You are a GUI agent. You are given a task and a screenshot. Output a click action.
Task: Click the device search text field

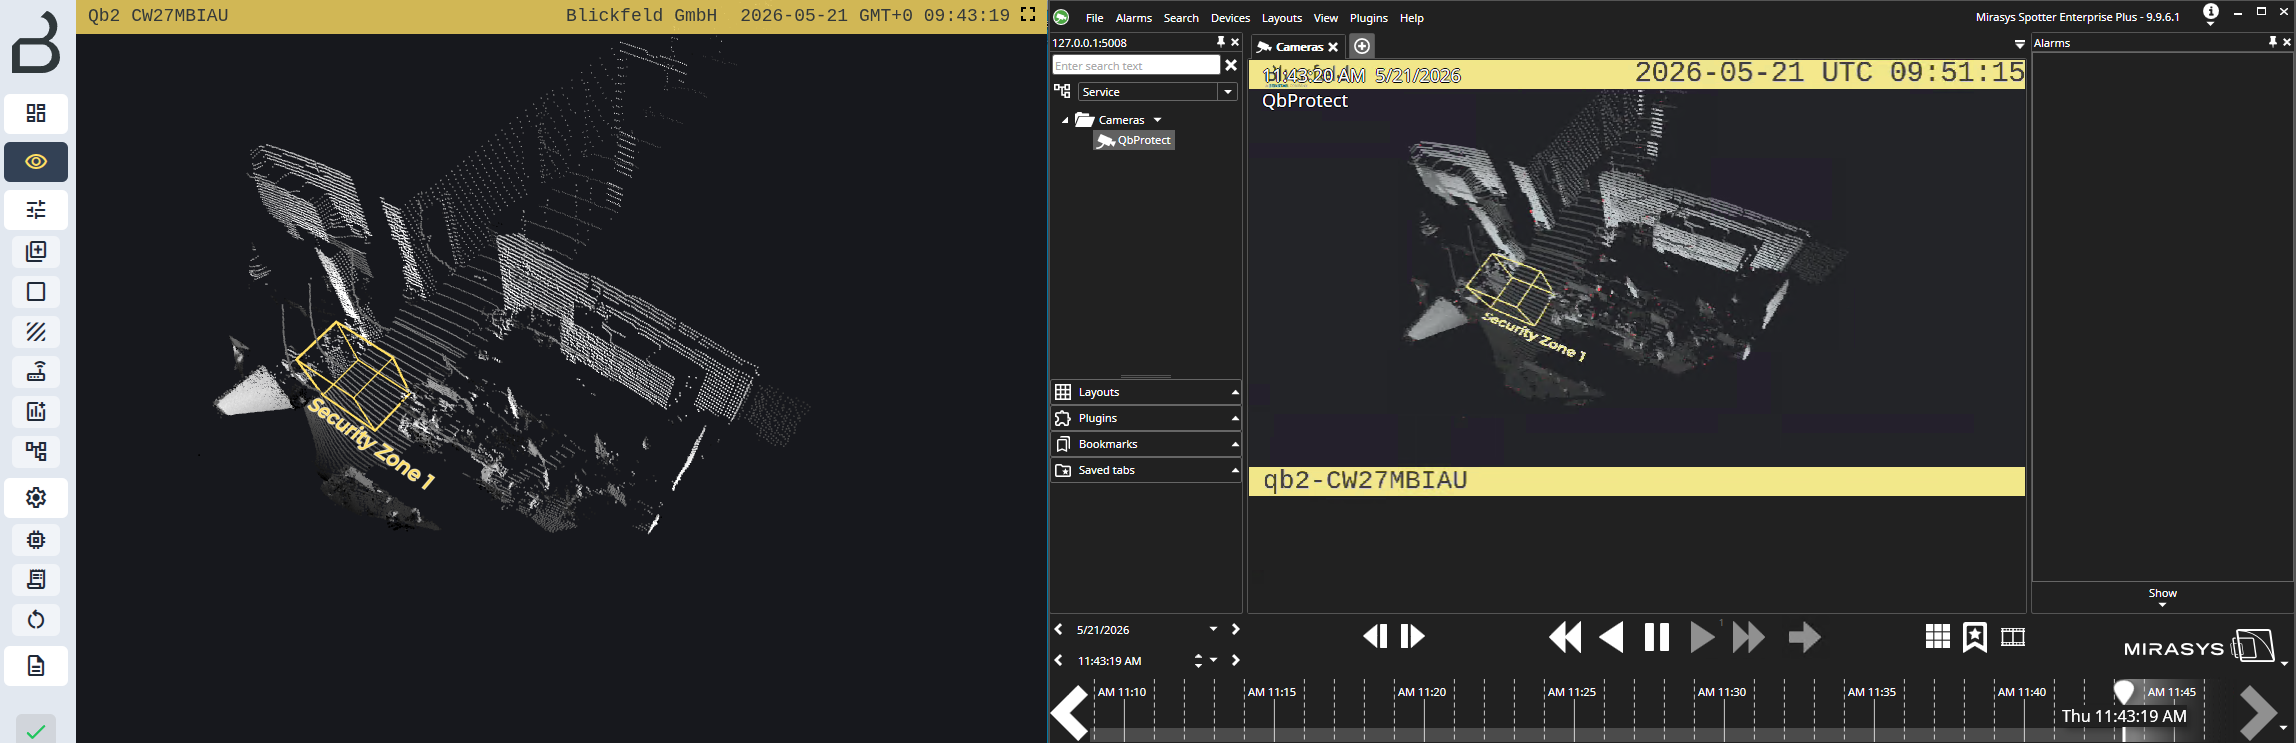coord(1136,65)
